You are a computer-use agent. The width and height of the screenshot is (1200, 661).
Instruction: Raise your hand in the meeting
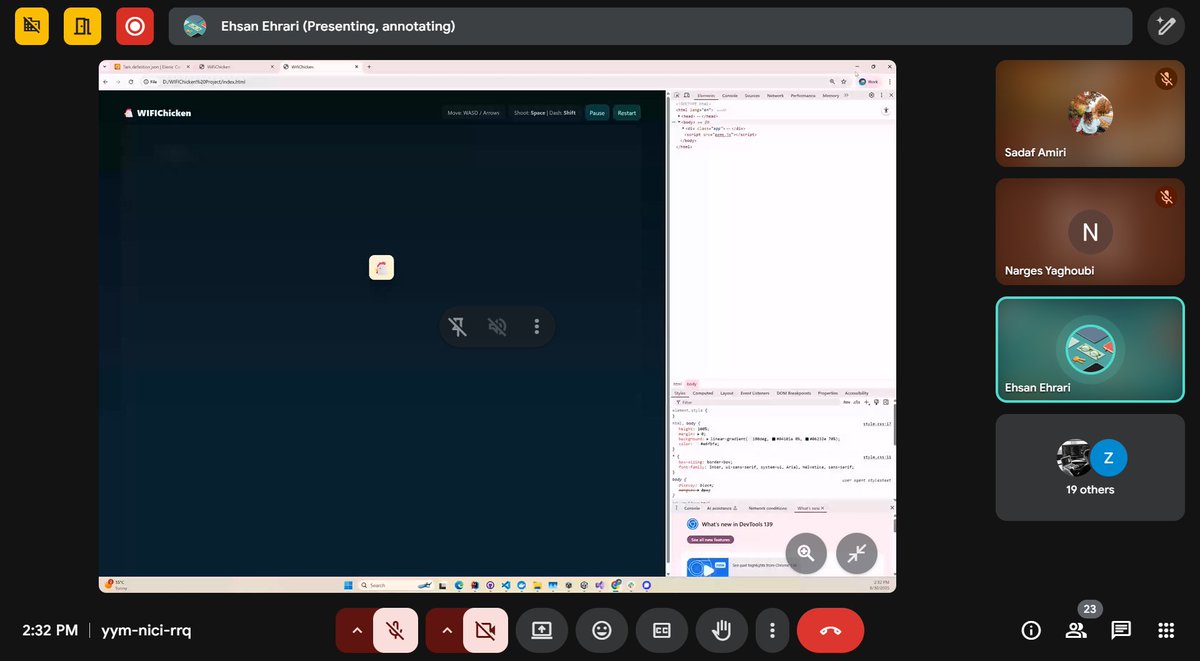point(721,630)
